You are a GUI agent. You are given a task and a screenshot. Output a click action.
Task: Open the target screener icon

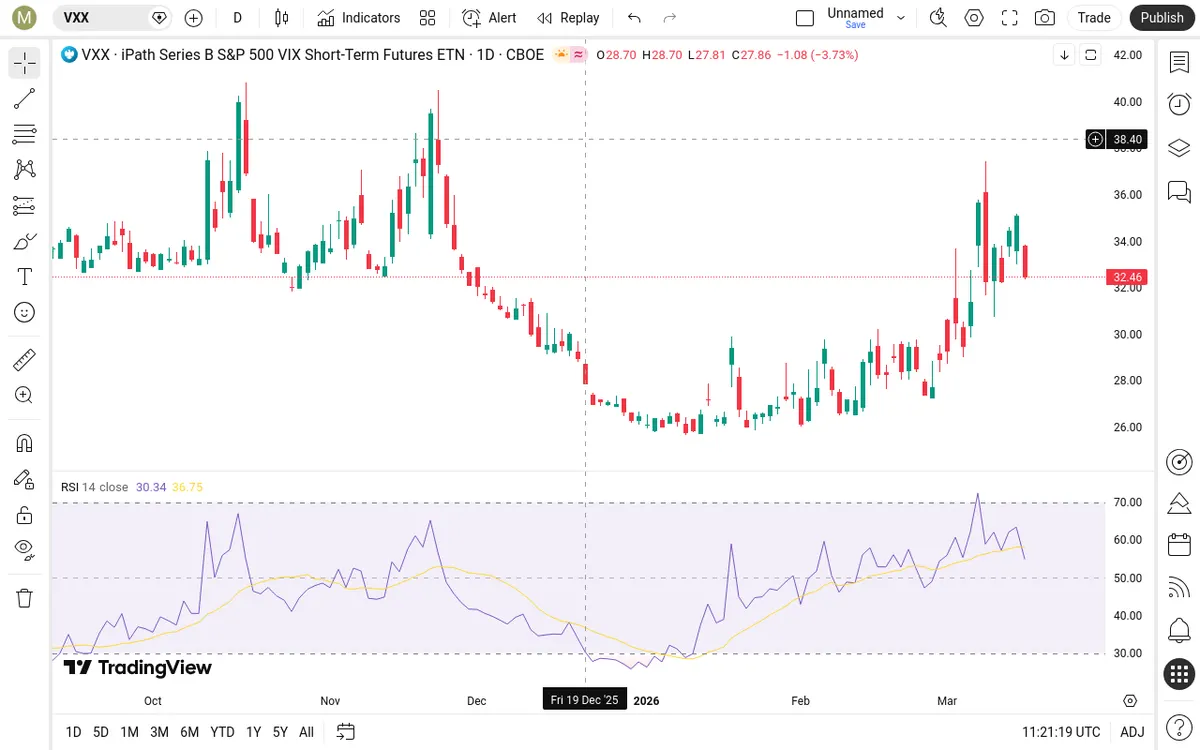click(x=1179, y=462)
